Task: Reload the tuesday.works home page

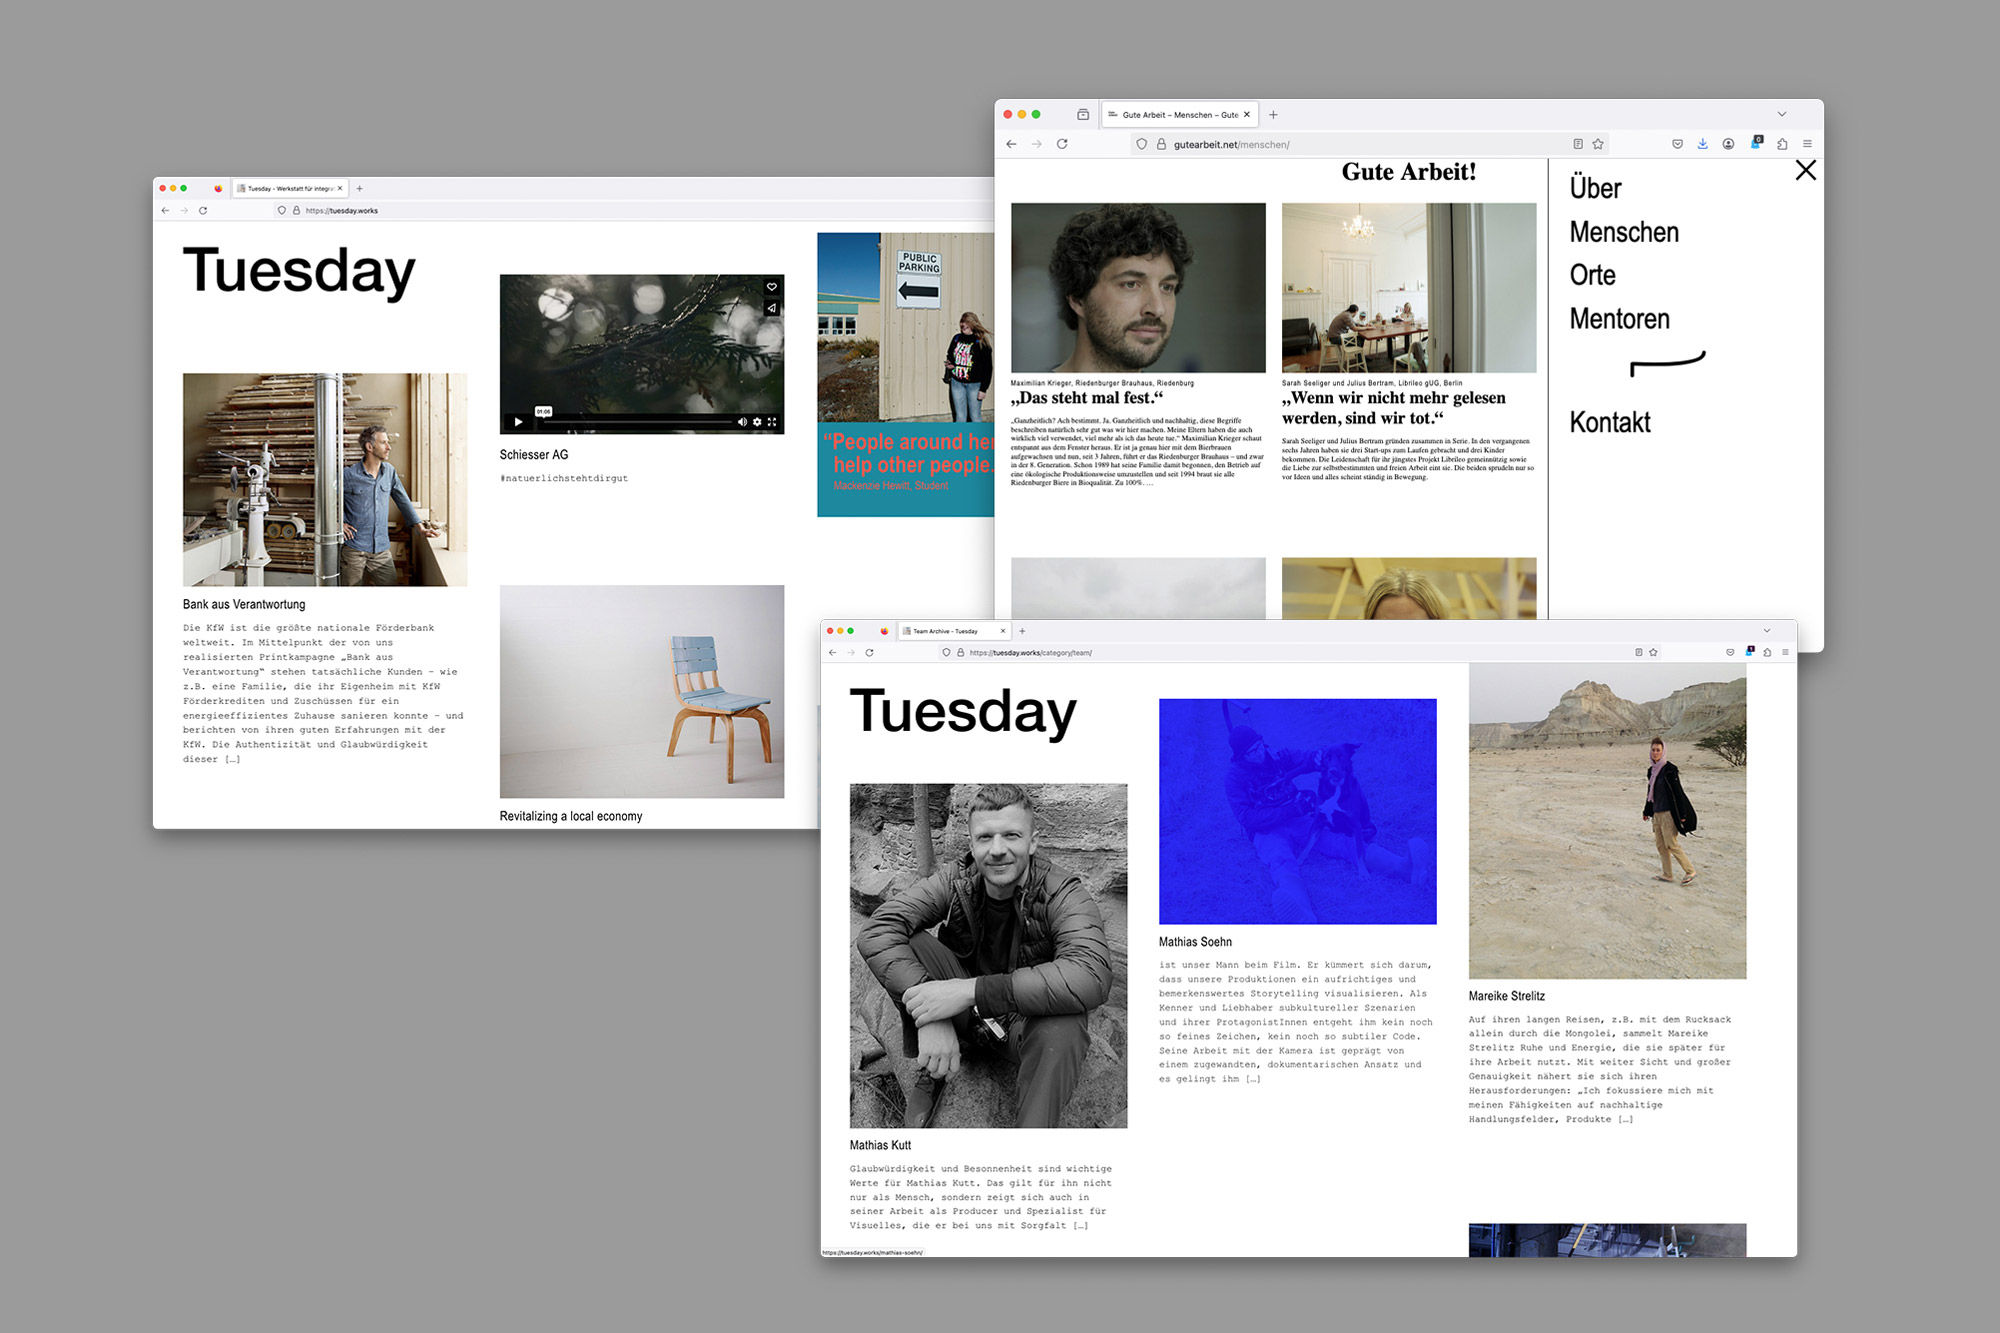Action: point(203,210)
